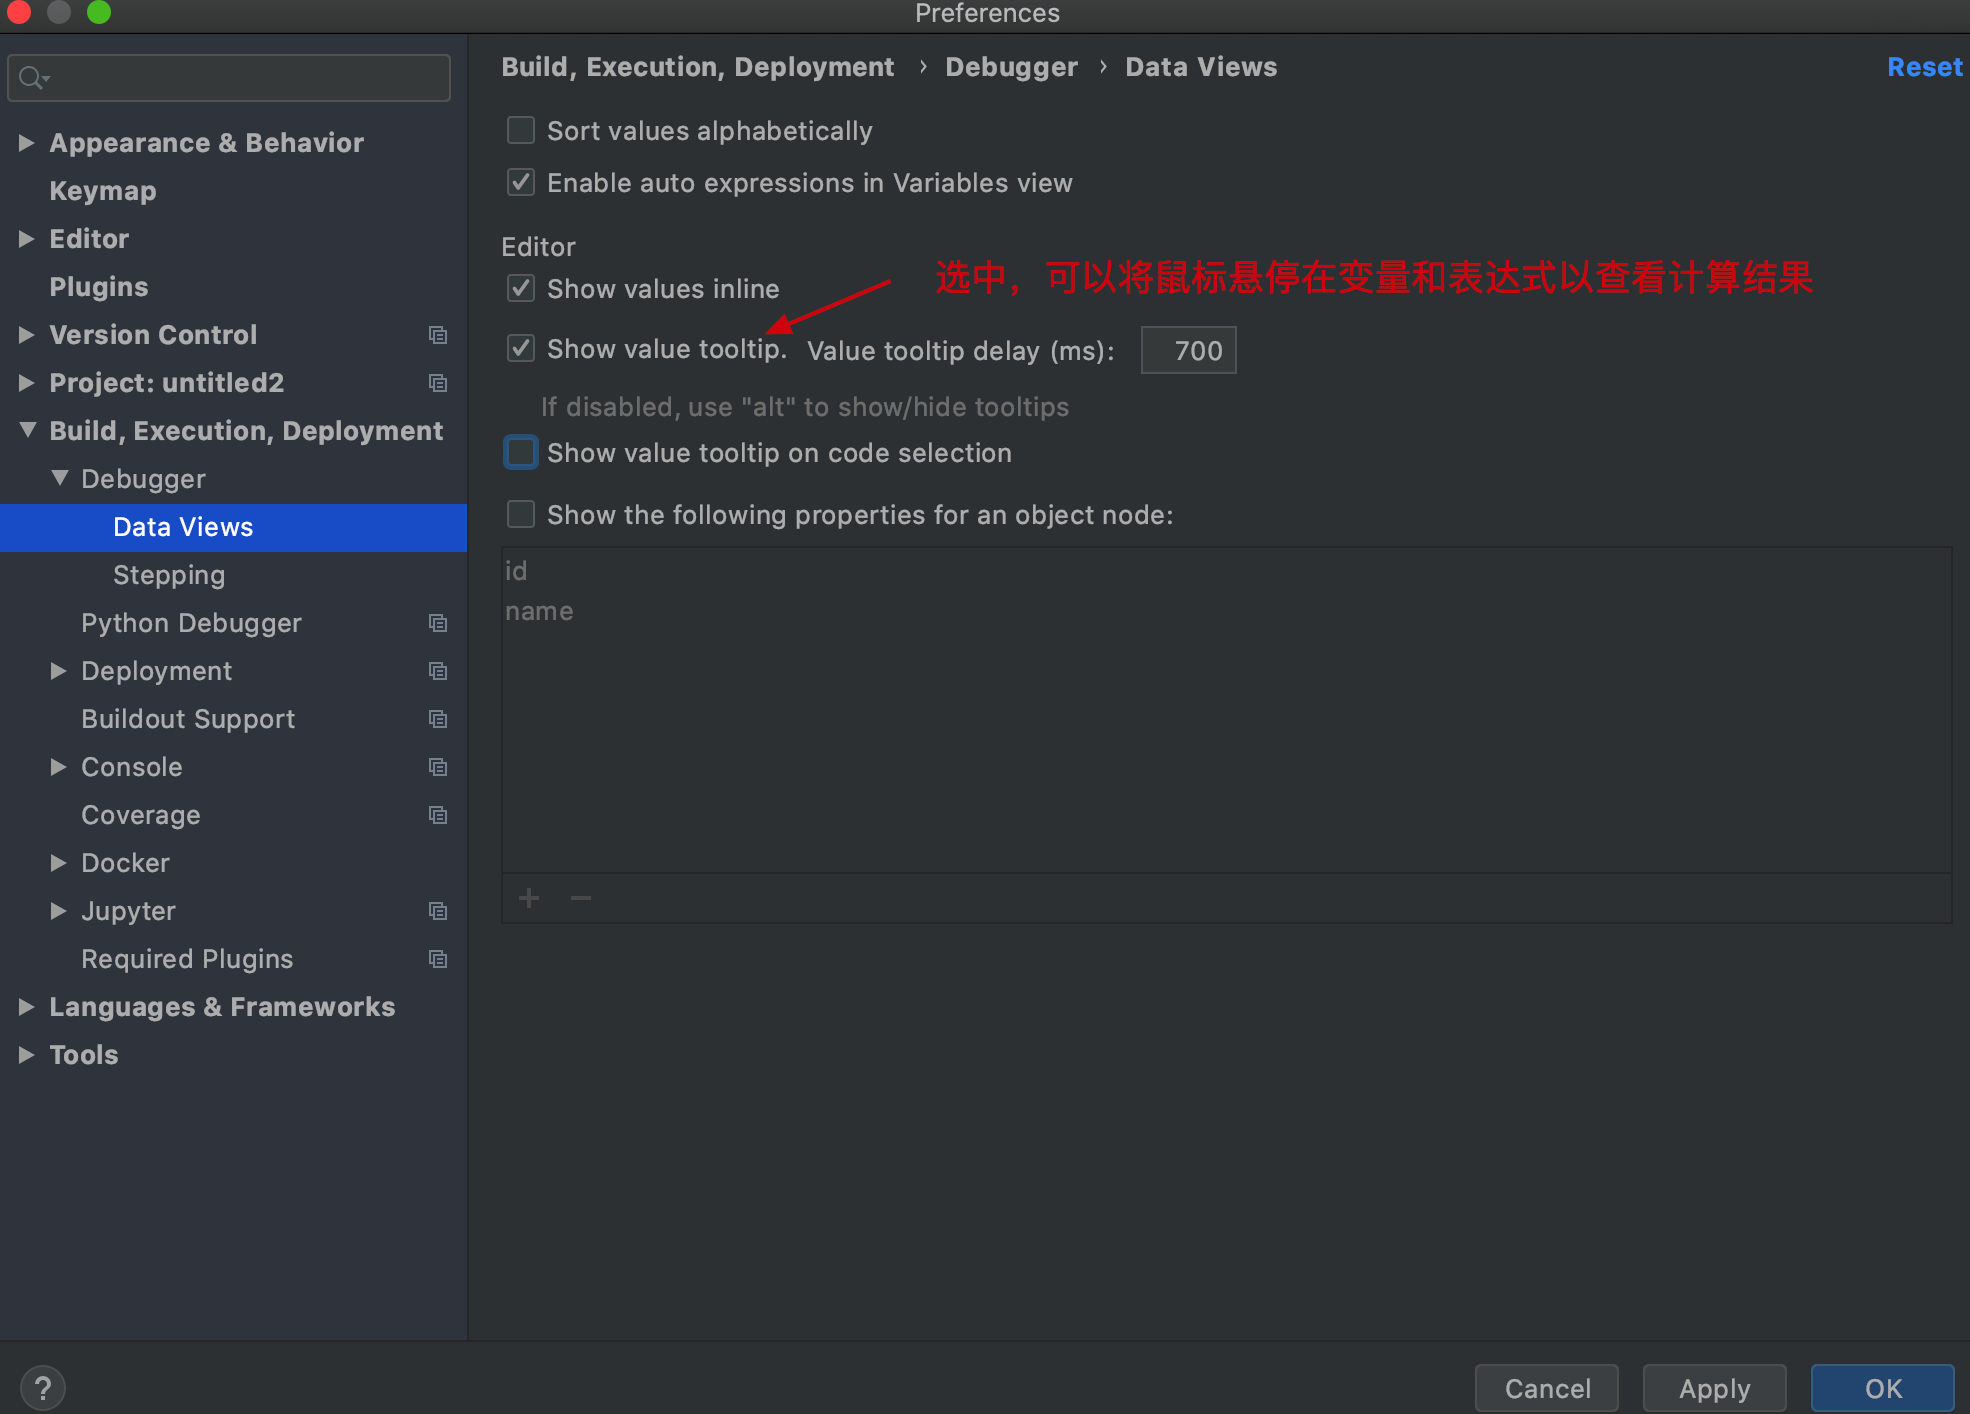Click the project-level icon beside Jupyter
The width and height of the screenshot is (1970, 1414).
[438, 911]
